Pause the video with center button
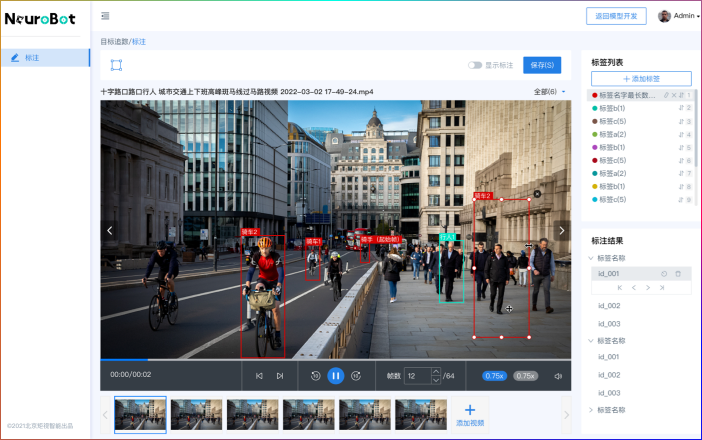 (336, 376)
